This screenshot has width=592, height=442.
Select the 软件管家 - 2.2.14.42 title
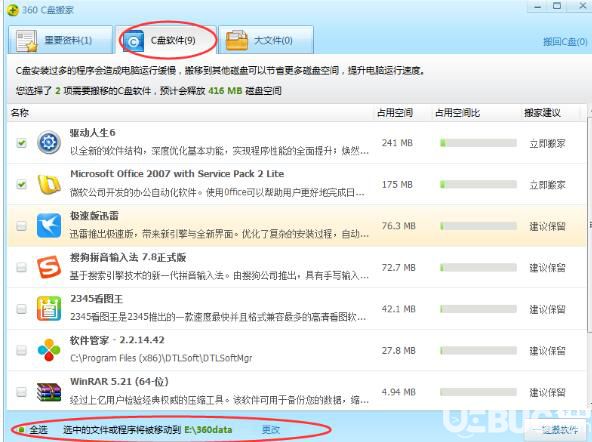tap(117, 340)
